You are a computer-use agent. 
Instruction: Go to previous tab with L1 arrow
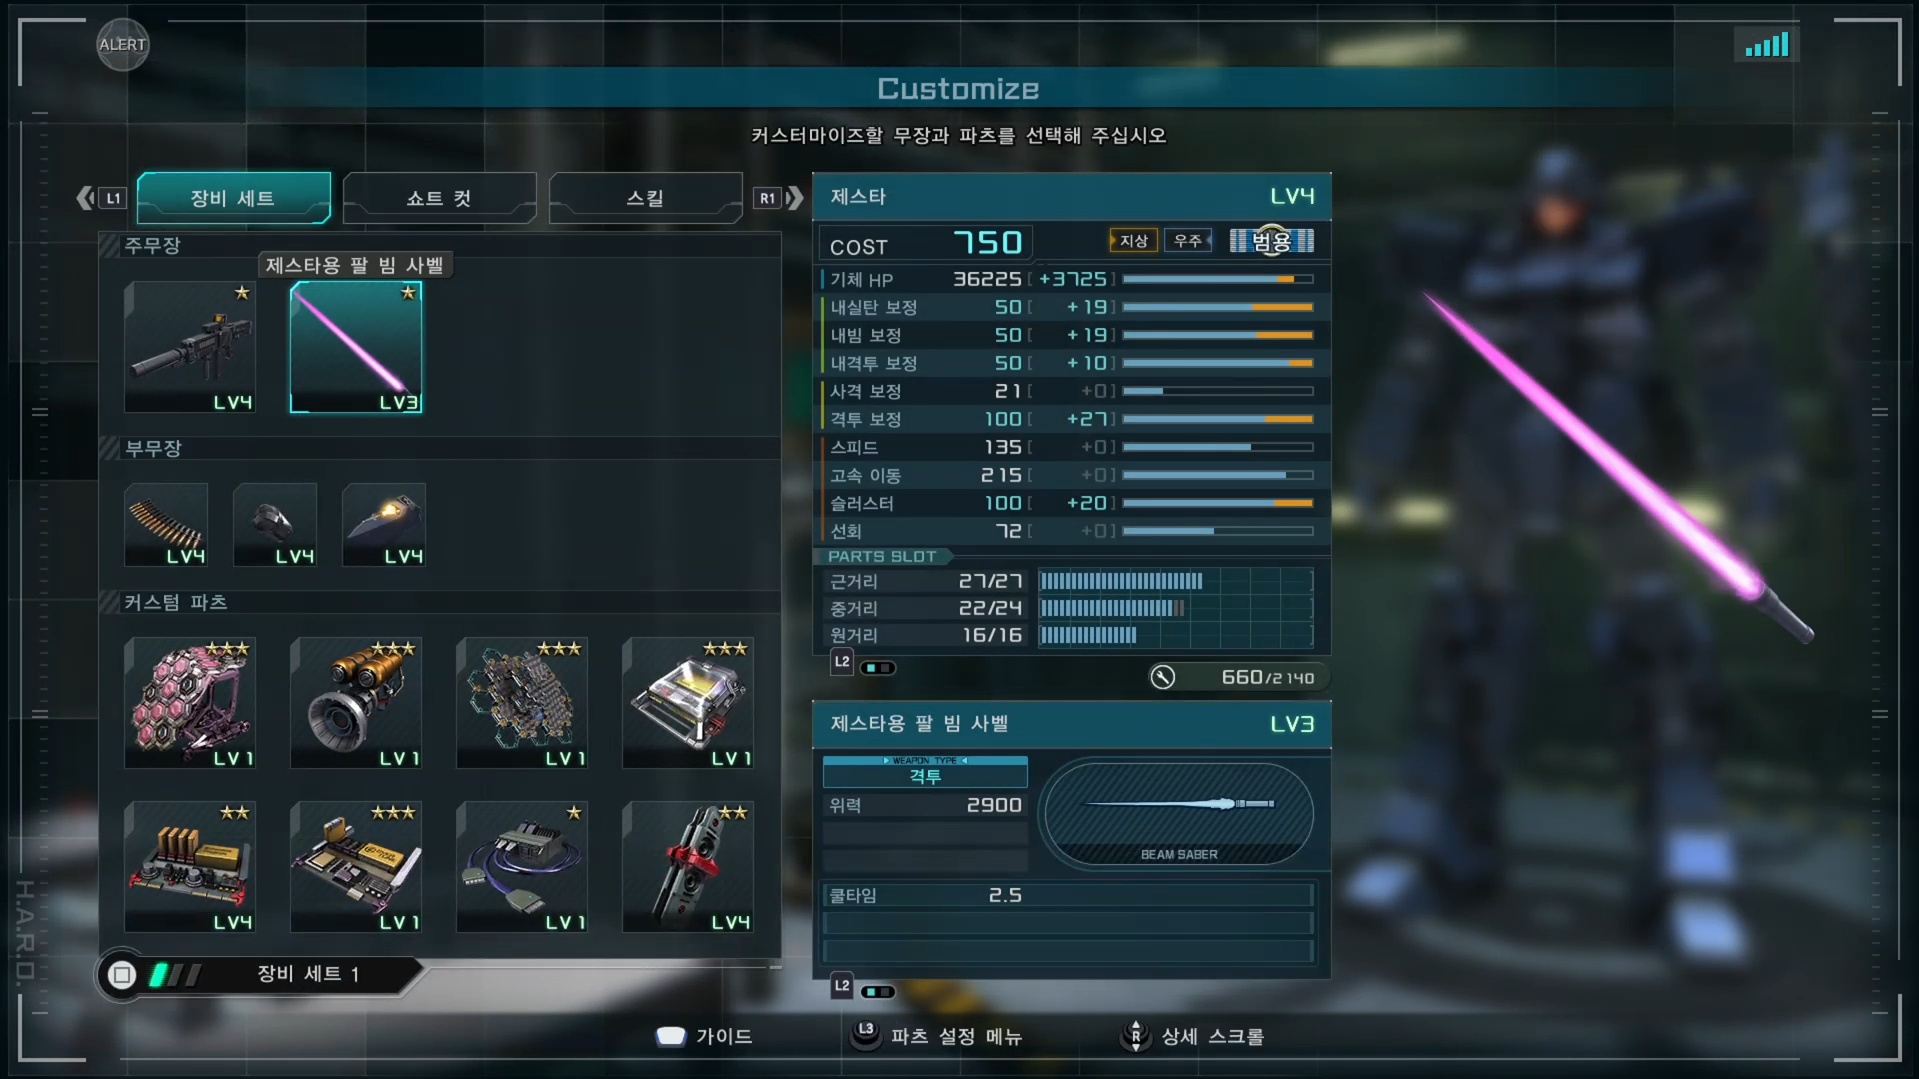click(x=101, y=198)
